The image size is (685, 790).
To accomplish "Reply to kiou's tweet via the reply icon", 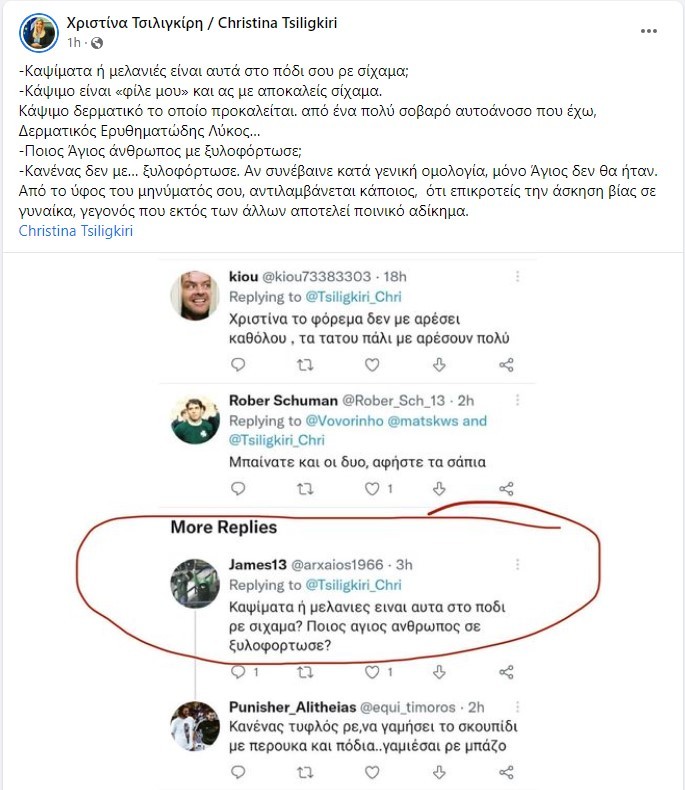I will [238, 365].
